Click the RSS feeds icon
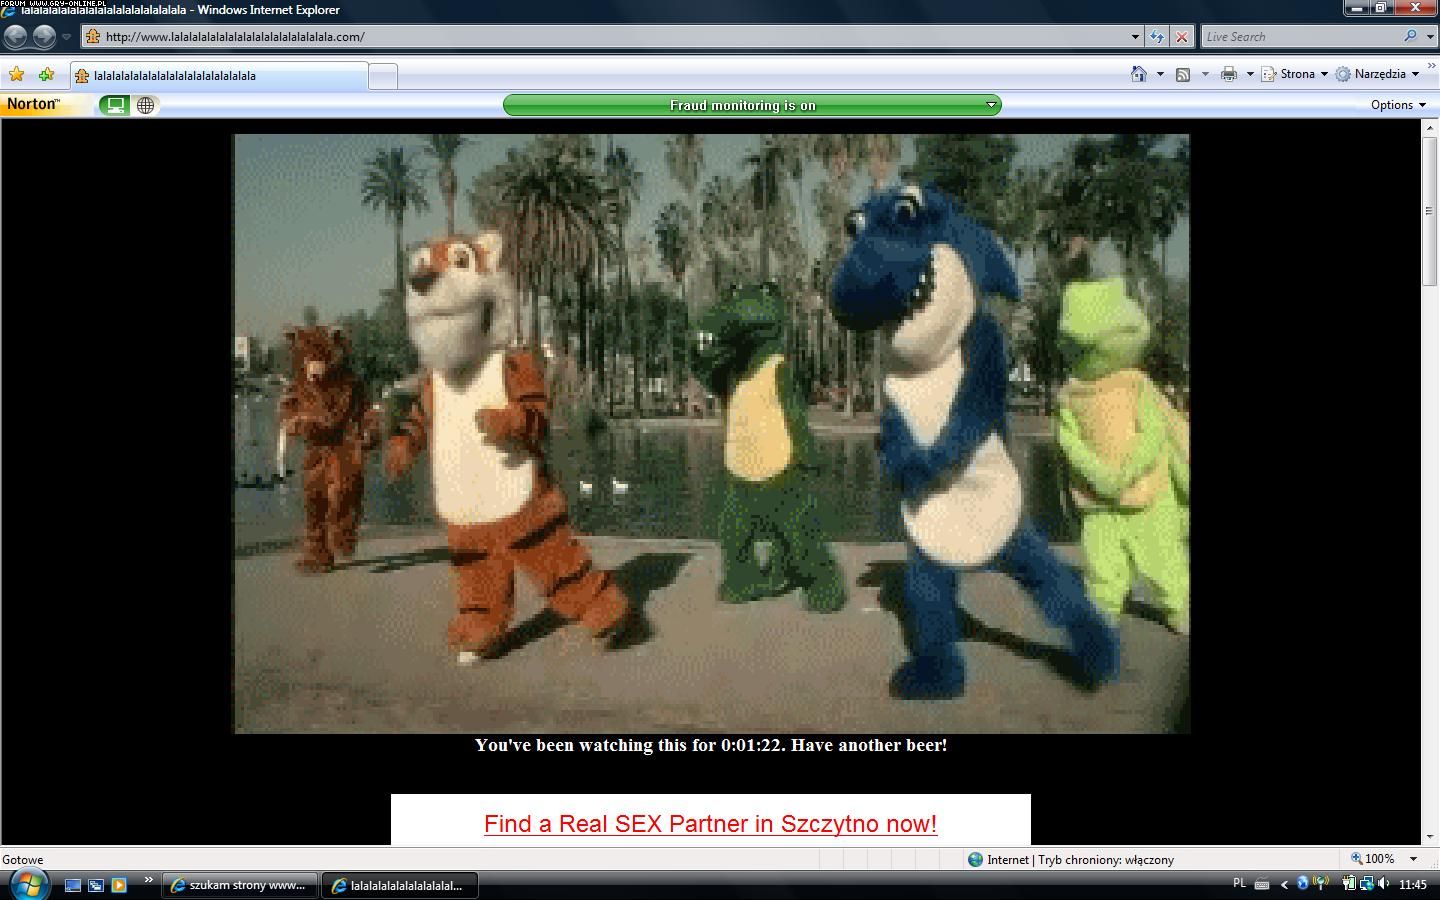The width and height of the screenshot is (1440, 900). pos(1182,74)
